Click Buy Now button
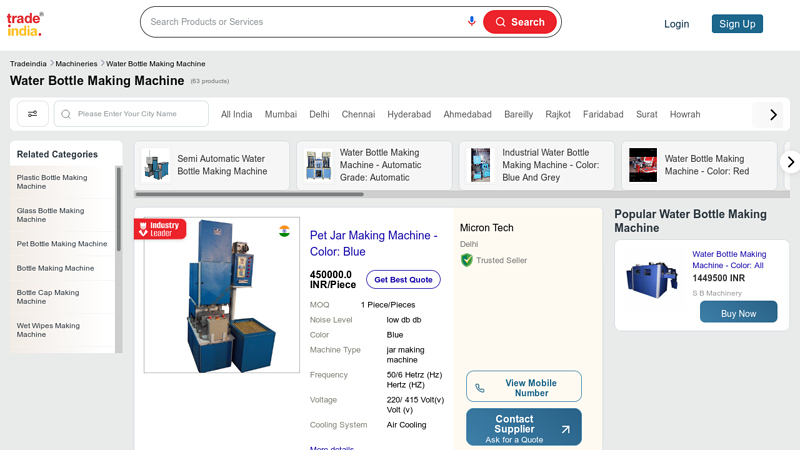Image resolution: width=800 pixels, height=450 pixels. click(738, 312)
